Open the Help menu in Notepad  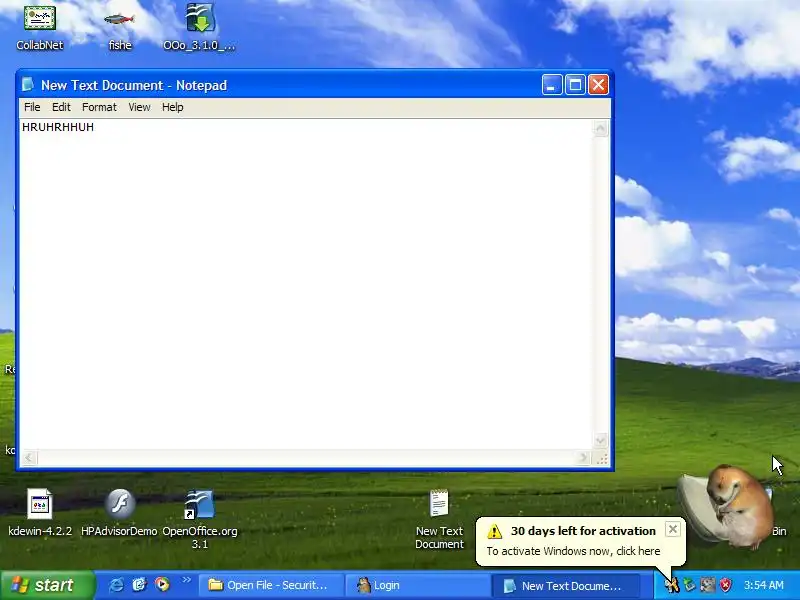[x=172, y=107]
